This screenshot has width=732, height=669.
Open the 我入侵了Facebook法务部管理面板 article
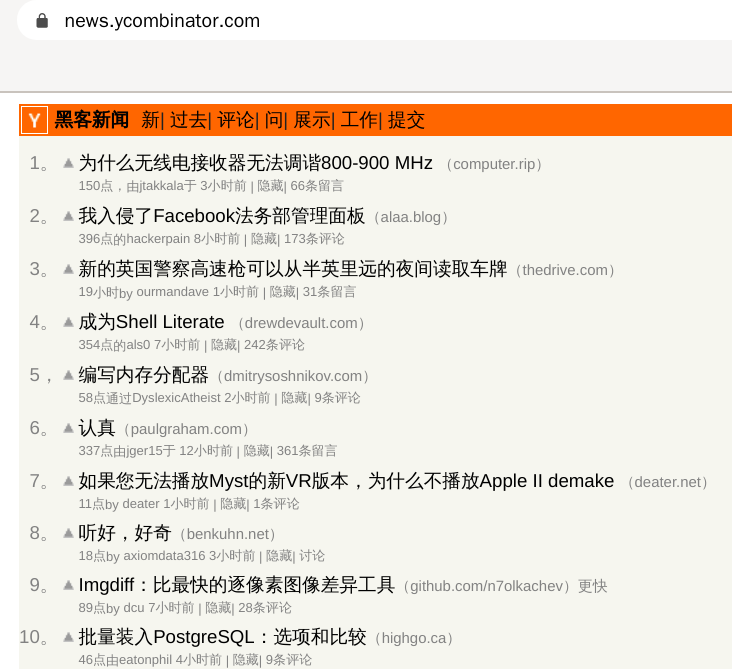(221, 216)
